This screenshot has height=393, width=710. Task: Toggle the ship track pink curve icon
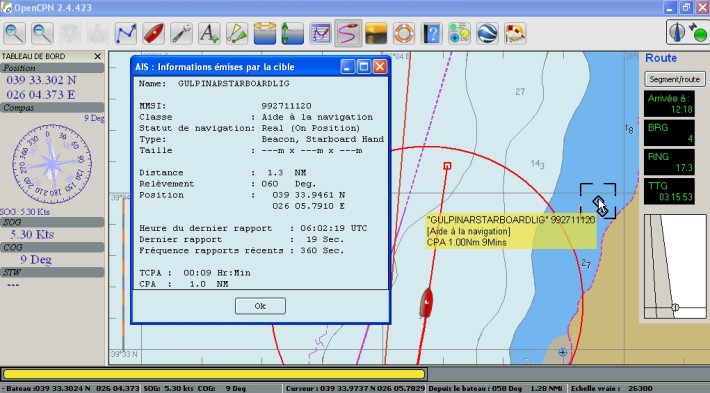[x=348, y=33]
